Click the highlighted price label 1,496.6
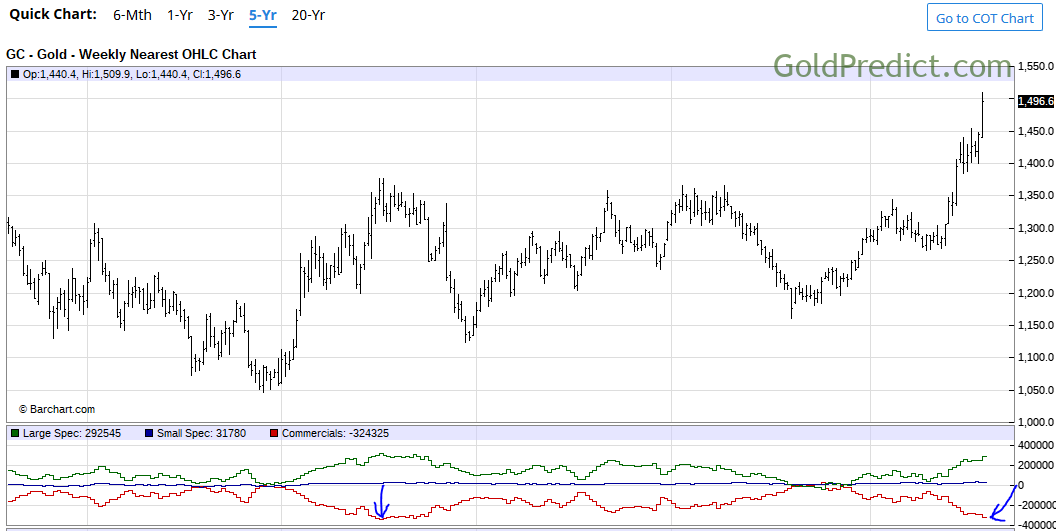 [1036, 101]
